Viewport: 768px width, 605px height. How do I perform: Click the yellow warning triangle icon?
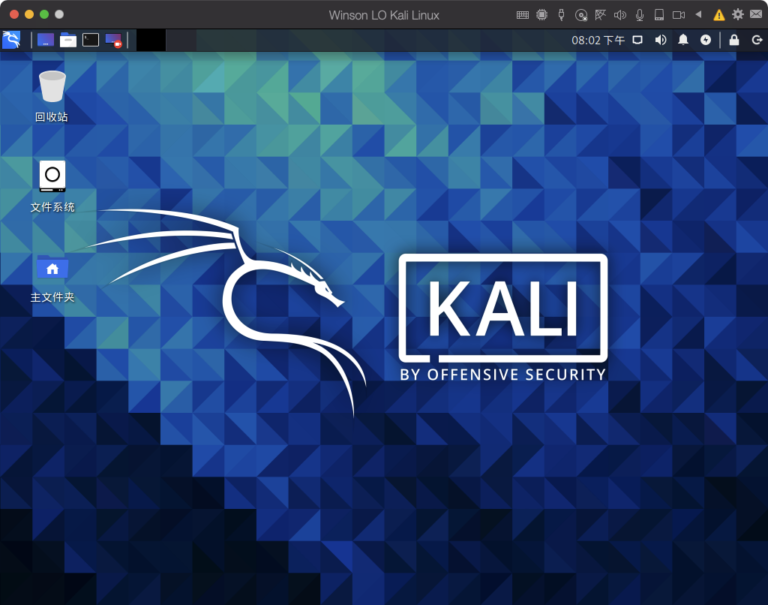point(719,15)
